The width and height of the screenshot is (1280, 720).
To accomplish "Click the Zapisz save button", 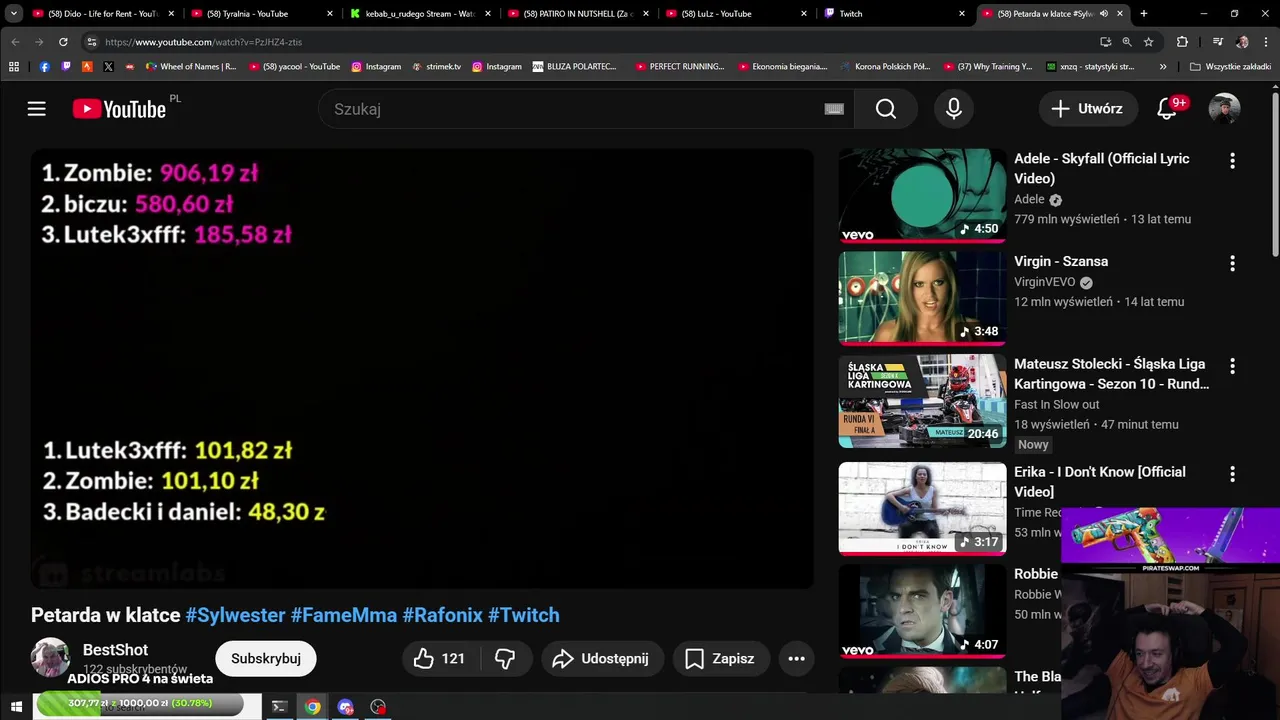I will (x=720, y=658).
